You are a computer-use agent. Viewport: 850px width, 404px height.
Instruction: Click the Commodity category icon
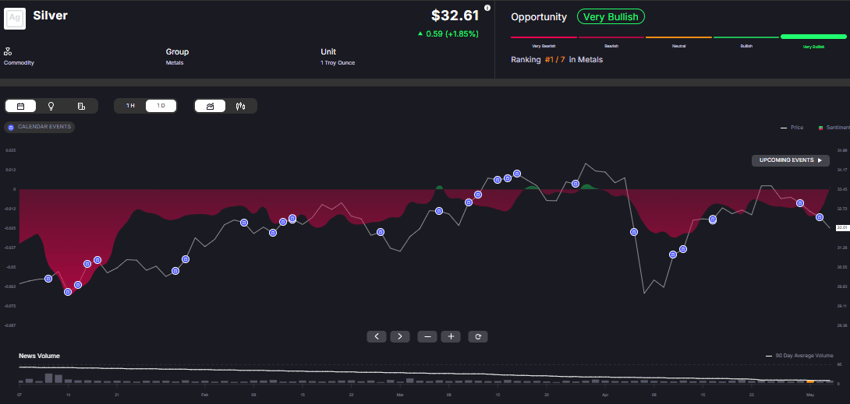pyautogui.click(x=8, y=52)
